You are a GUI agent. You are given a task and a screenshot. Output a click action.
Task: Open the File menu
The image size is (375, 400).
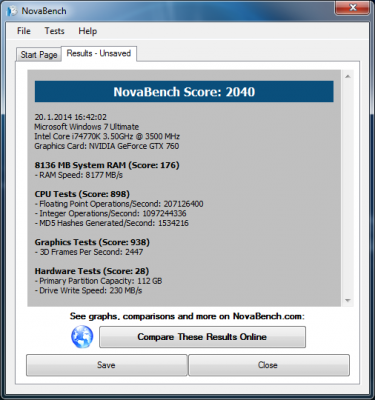(24, 31)
